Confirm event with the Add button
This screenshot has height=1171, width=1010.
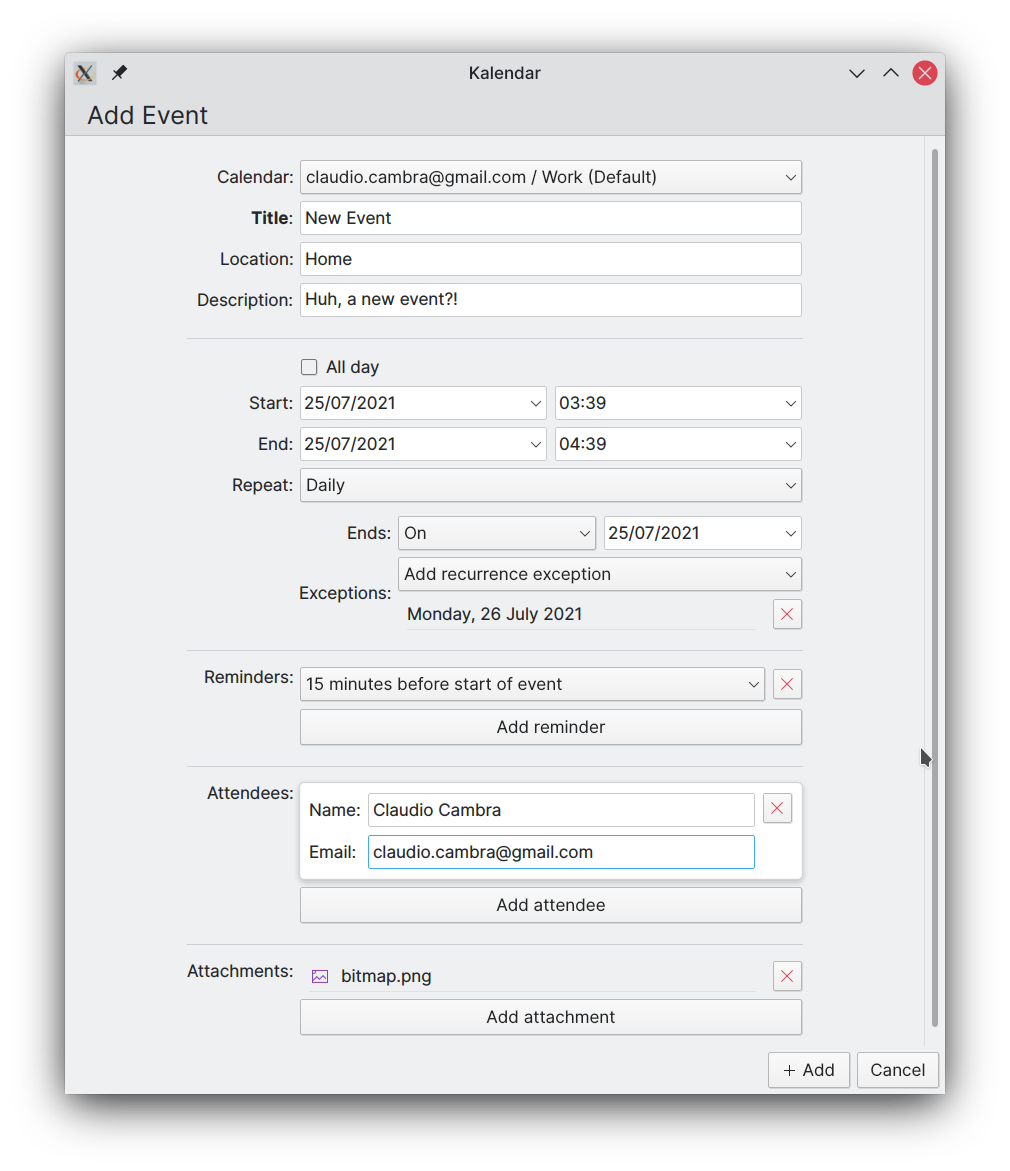(808, 1070)
